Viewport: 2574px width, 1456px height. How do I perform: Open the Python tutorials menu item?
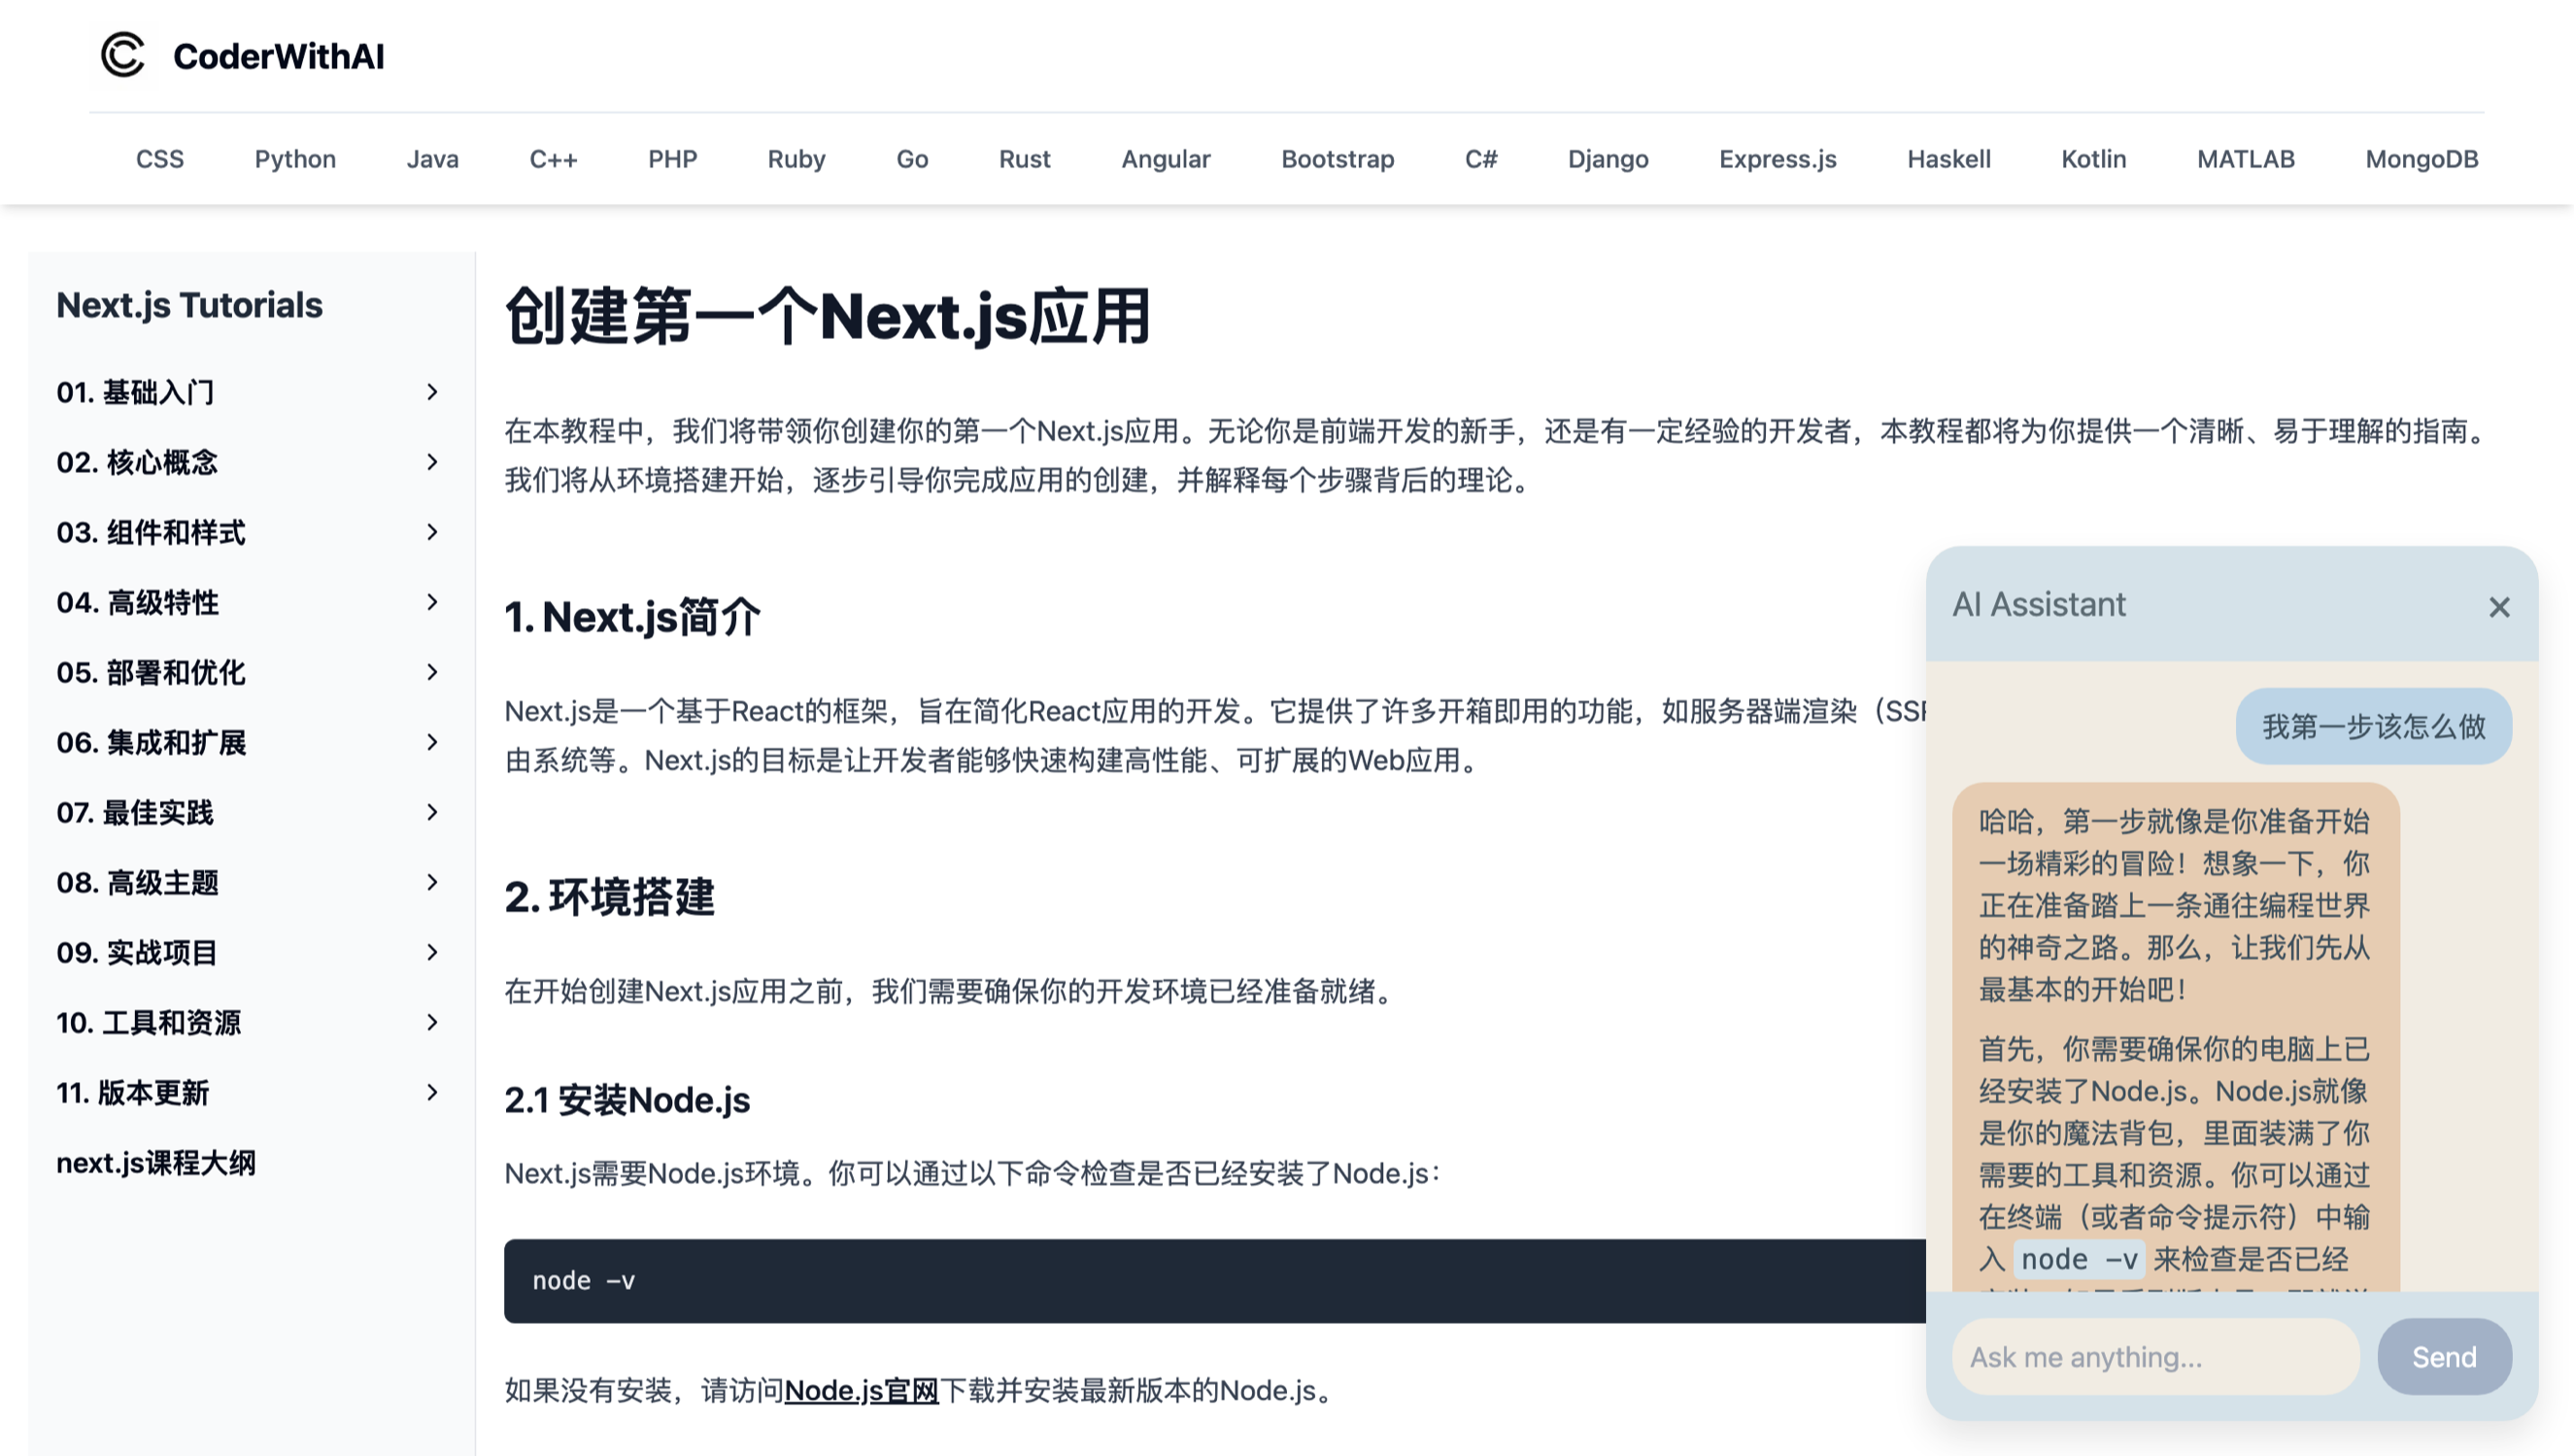pyautogui.click(x=295, y=159)
